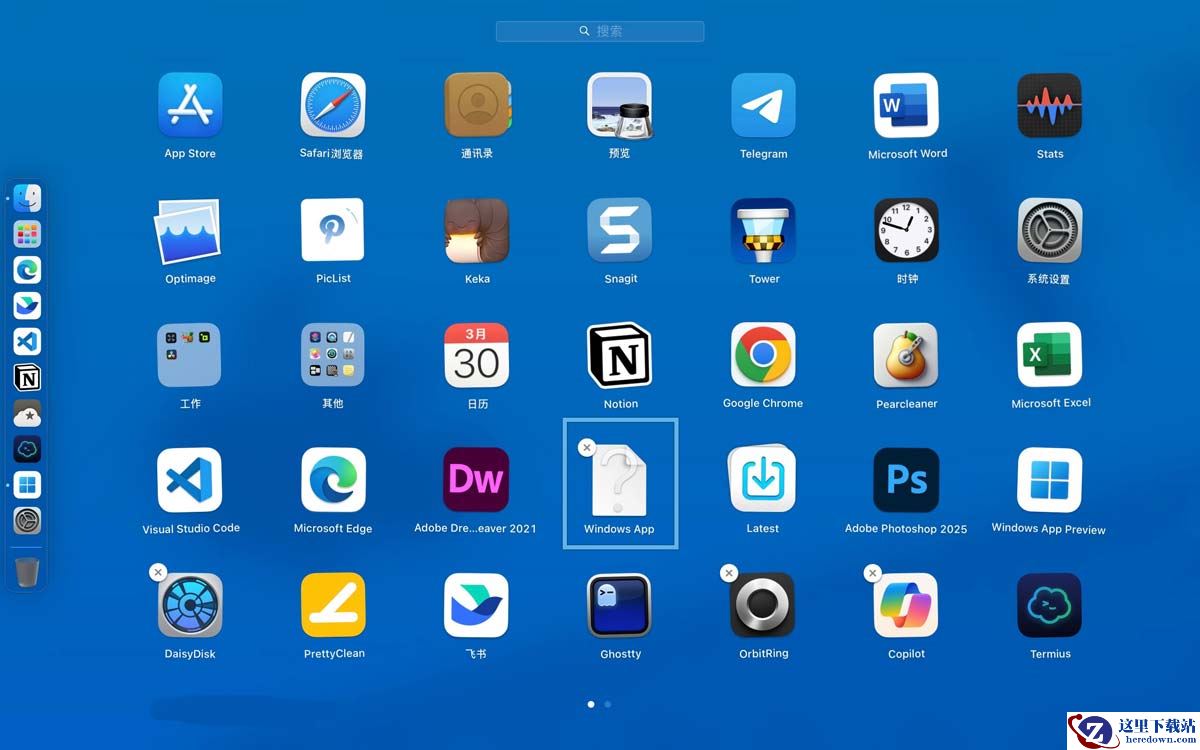Open the 其他 folder
Viewport: 1200px width, 750px height.
(333, 355)
